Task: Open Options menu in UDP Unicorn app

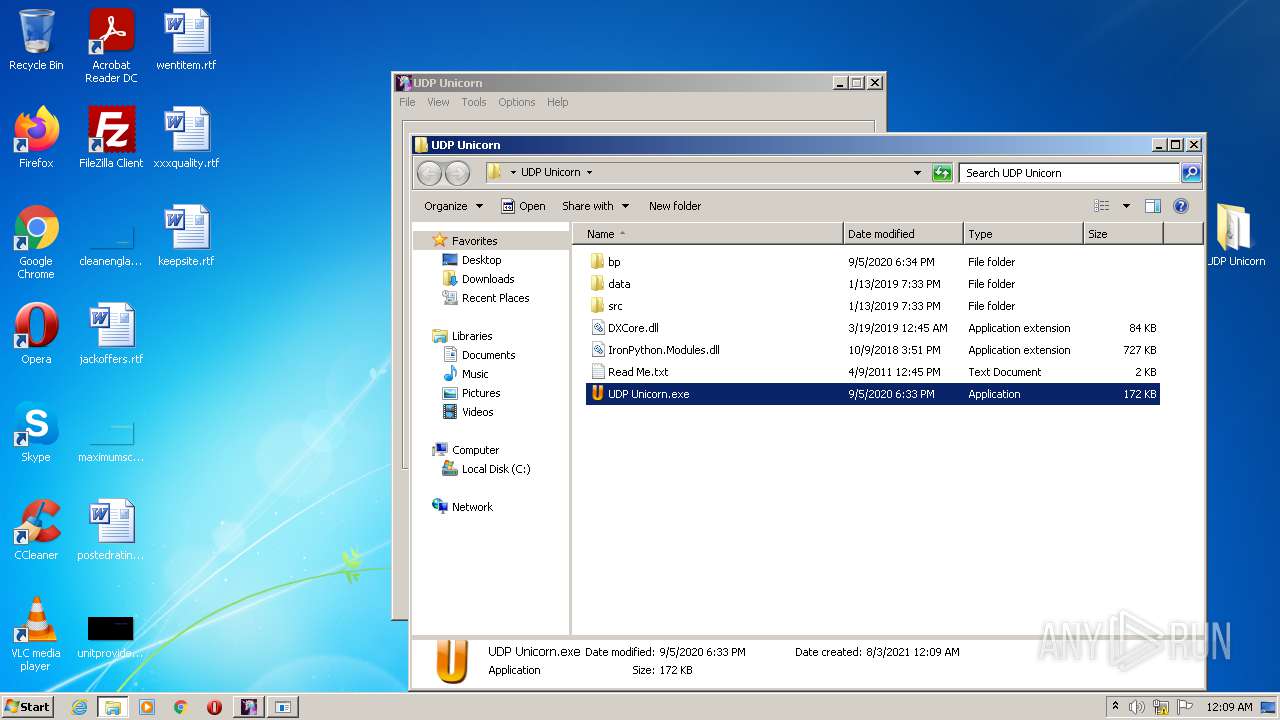Action: [516, 102]
